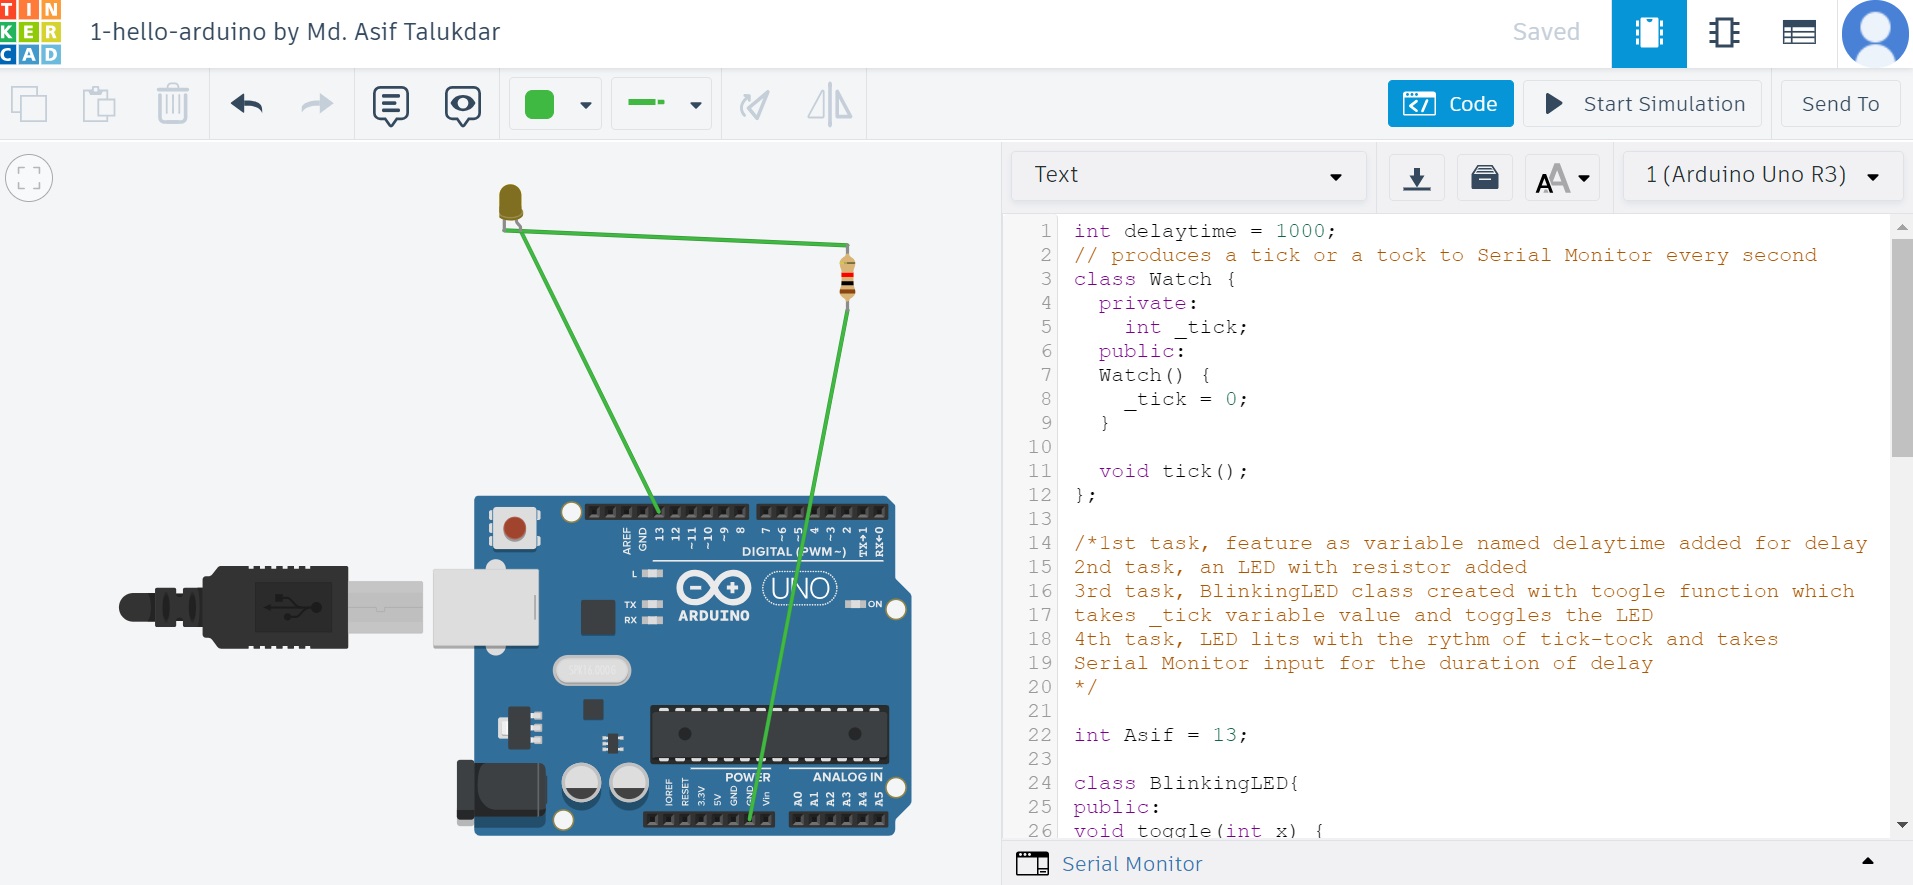Click the mirror/flip component icon
Image resolution: width=1913 pixels, height=885 pixels.
click(829, 104)
